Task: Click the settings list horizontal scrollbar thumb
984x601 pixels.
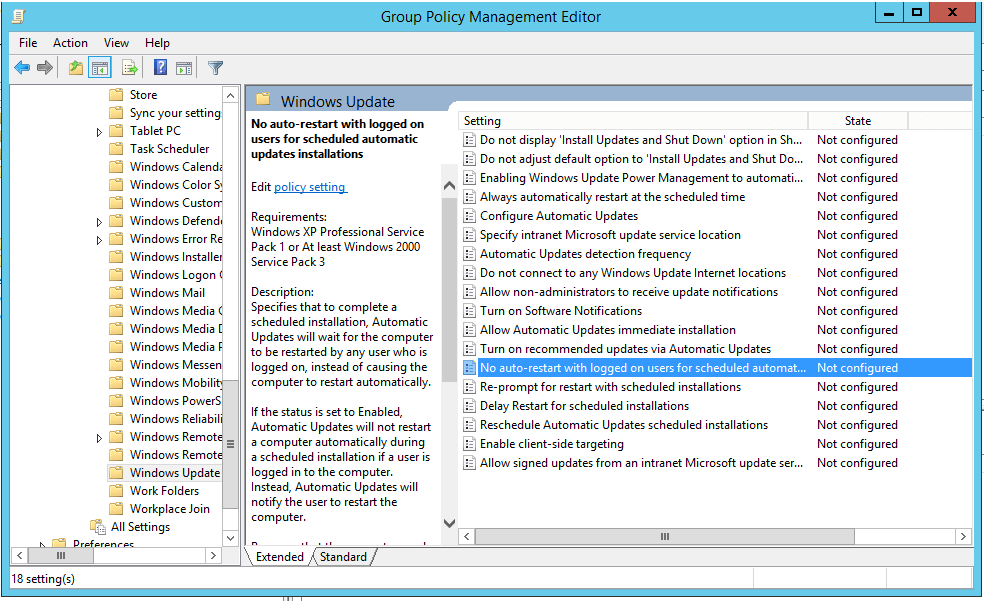Action: 665,536
